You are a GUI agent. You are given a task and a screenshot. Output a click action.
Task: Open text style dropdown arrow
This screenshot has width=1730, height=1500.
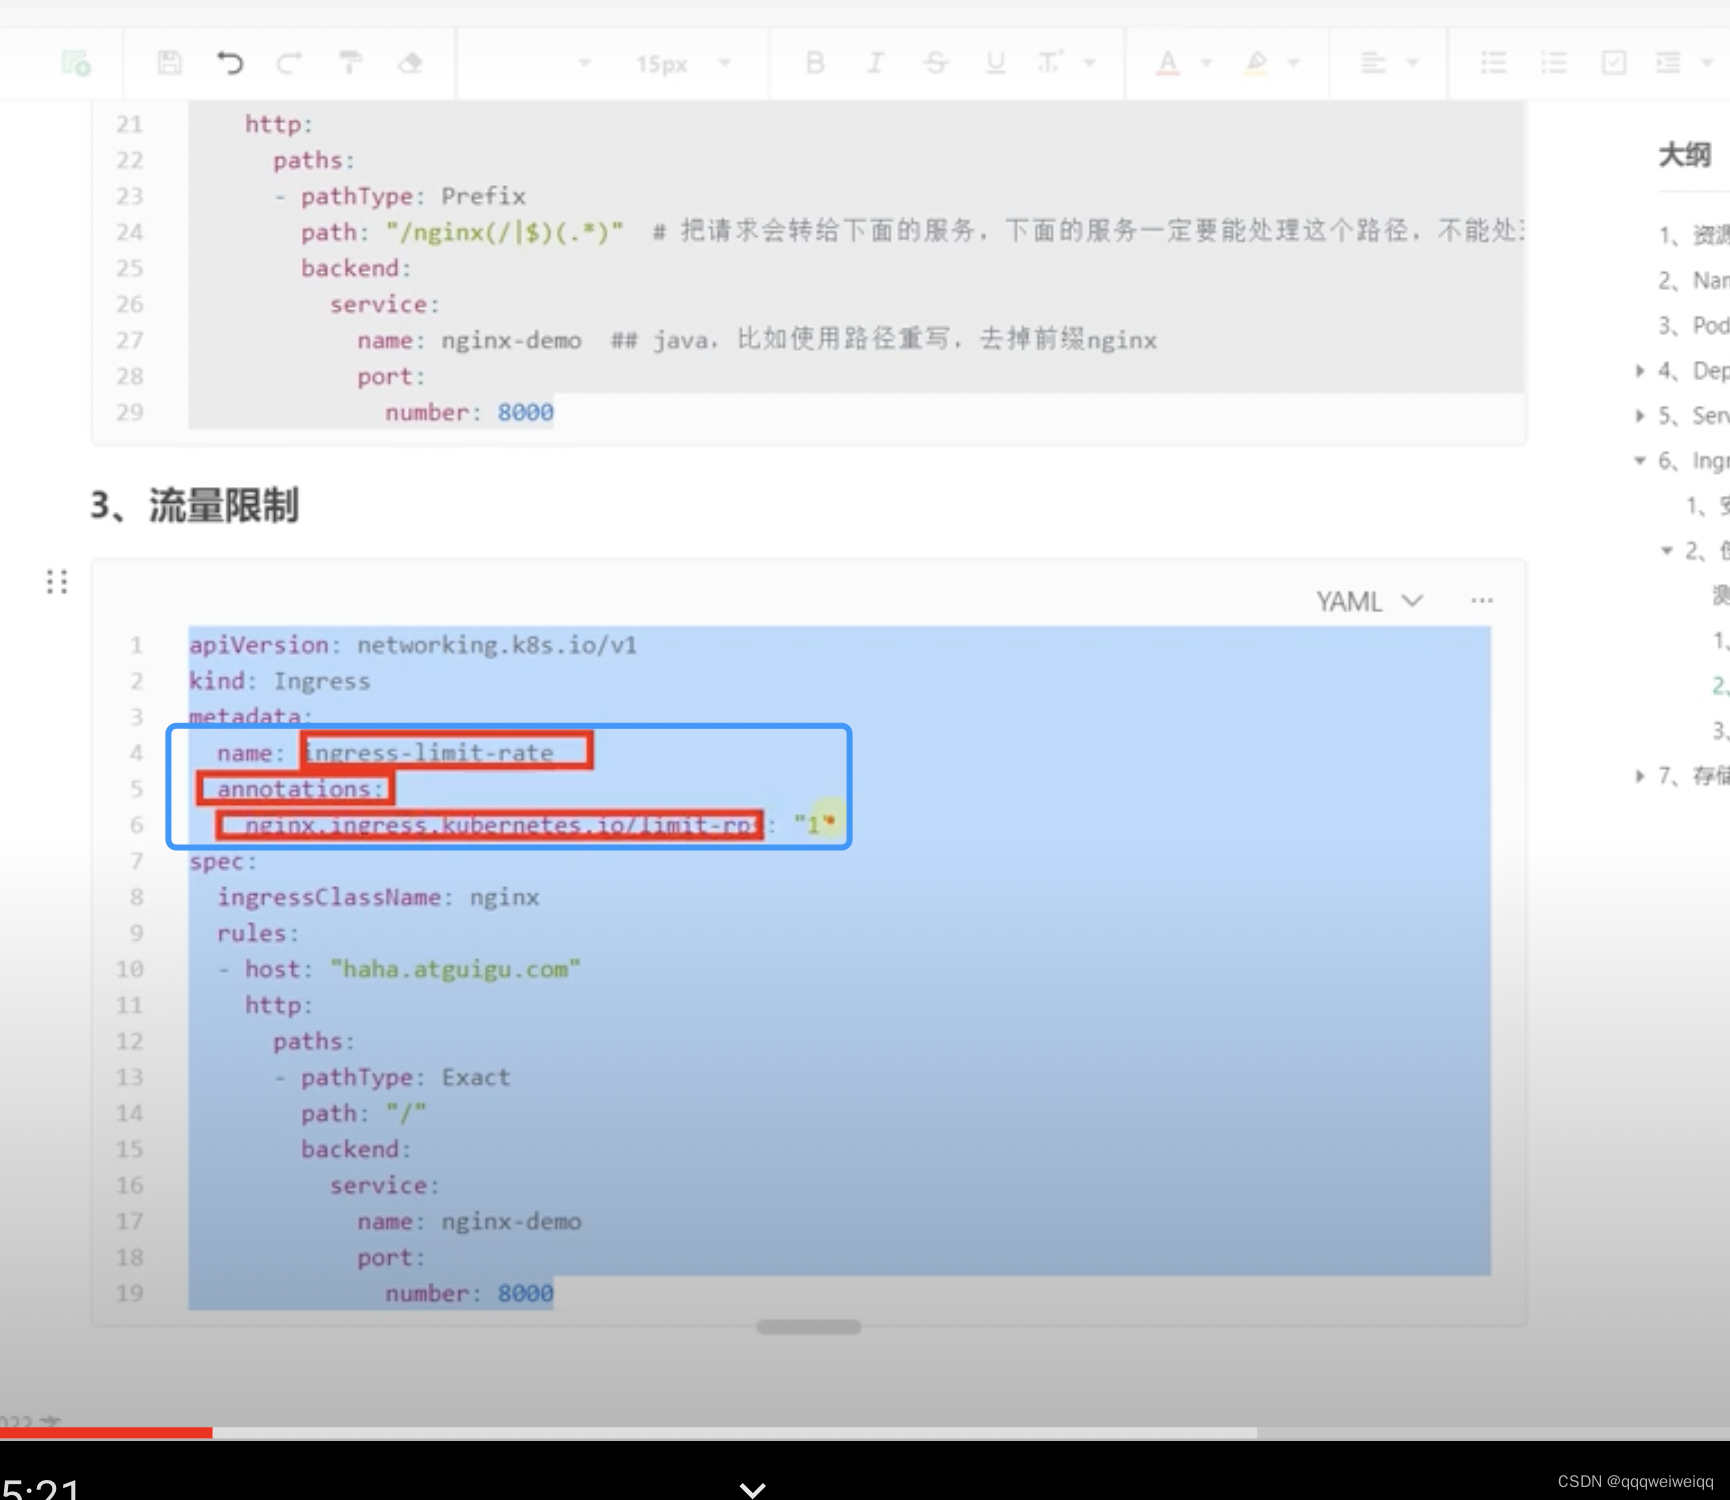1090,63
